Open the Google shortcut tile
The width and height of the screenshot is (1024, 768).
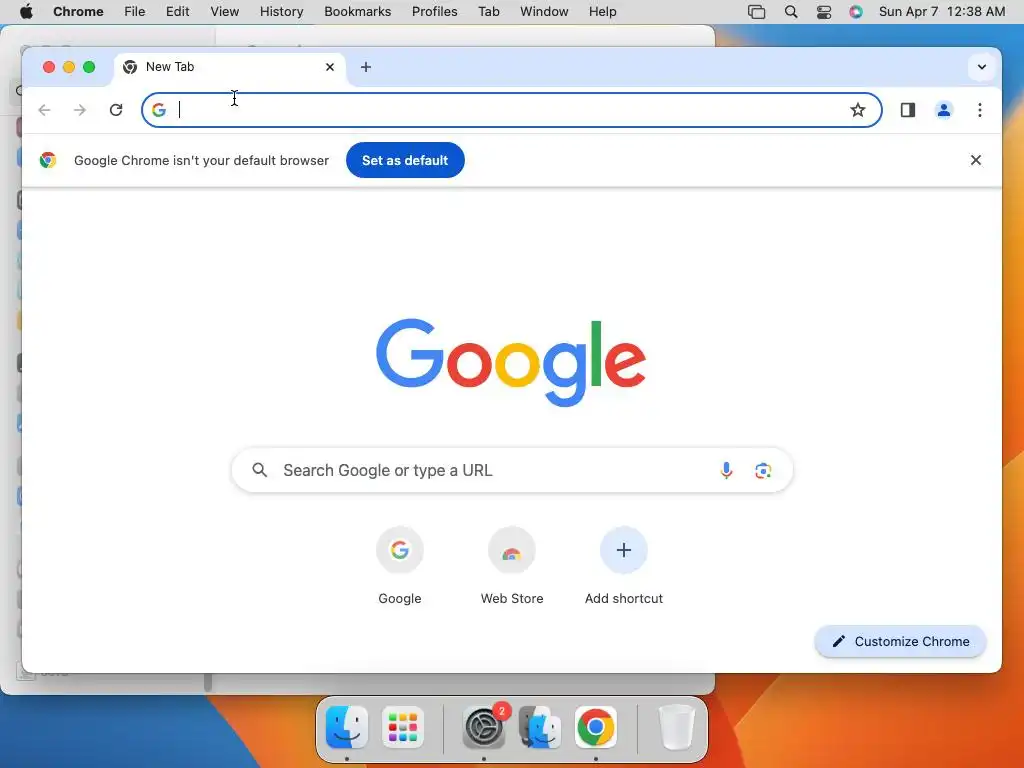point(400,566)
